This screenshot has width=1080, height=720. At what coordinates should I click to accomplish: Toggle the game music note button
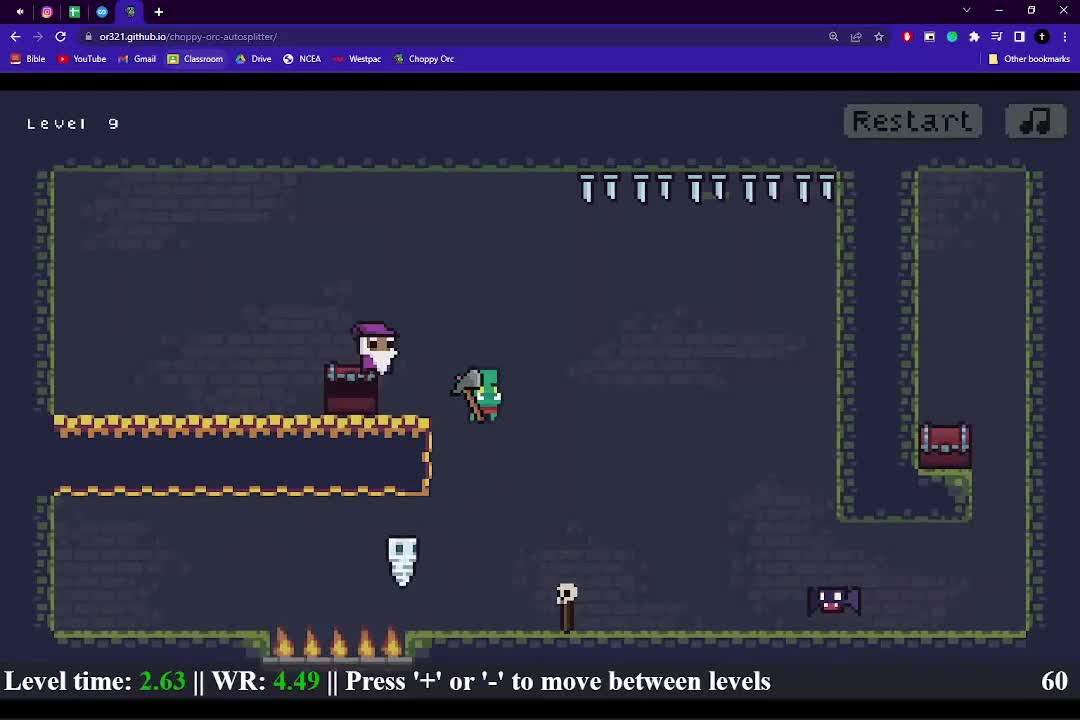point(1035,121)
